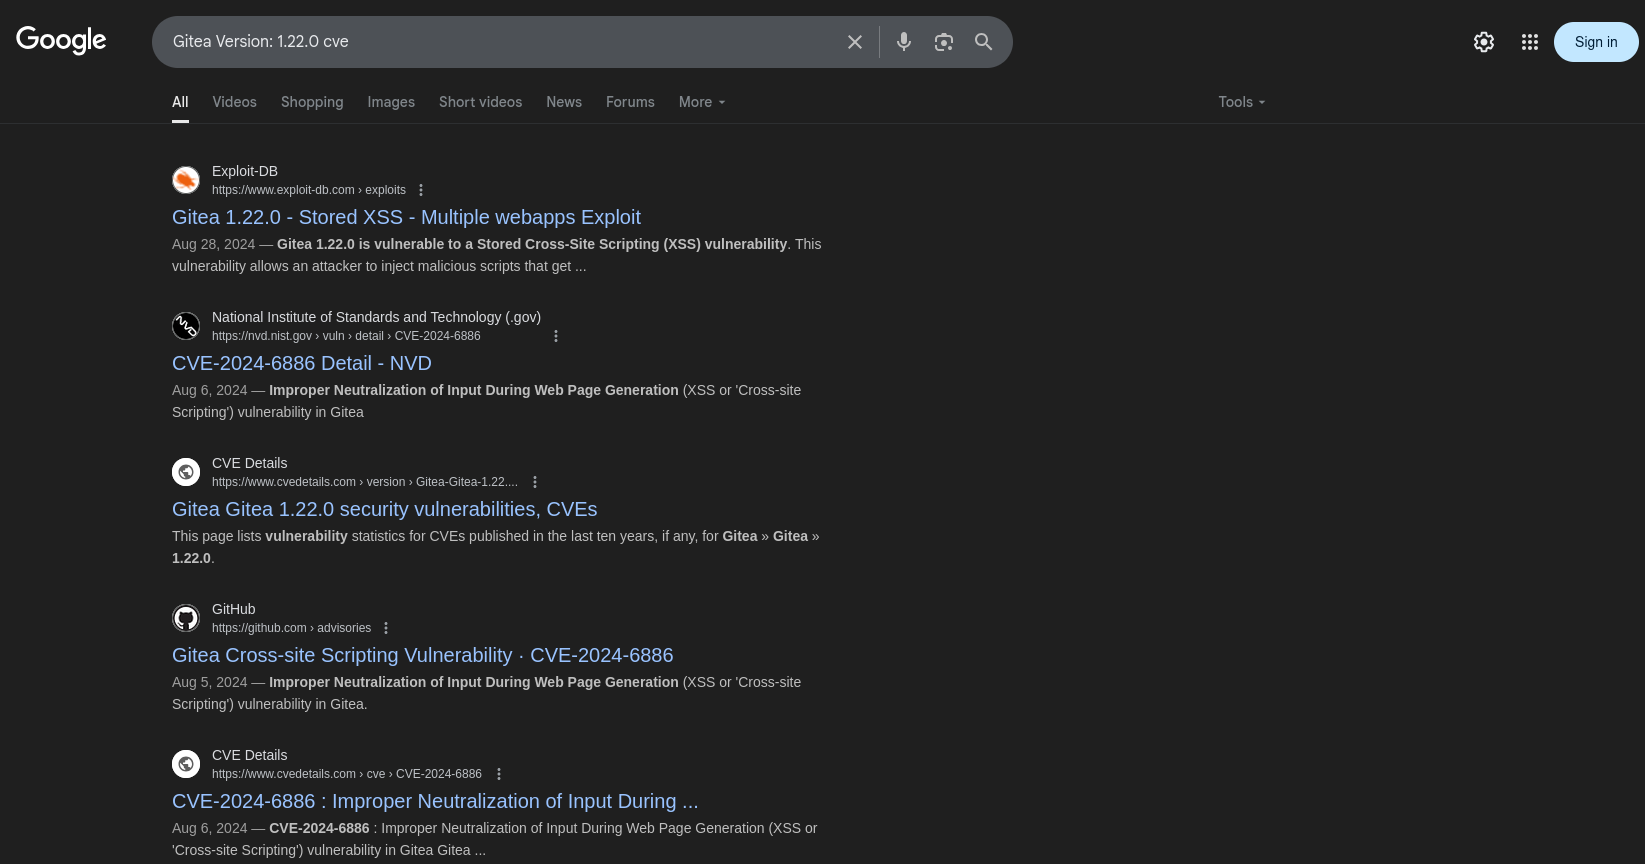Click the github.com advisories URL text

coord(291,628)
